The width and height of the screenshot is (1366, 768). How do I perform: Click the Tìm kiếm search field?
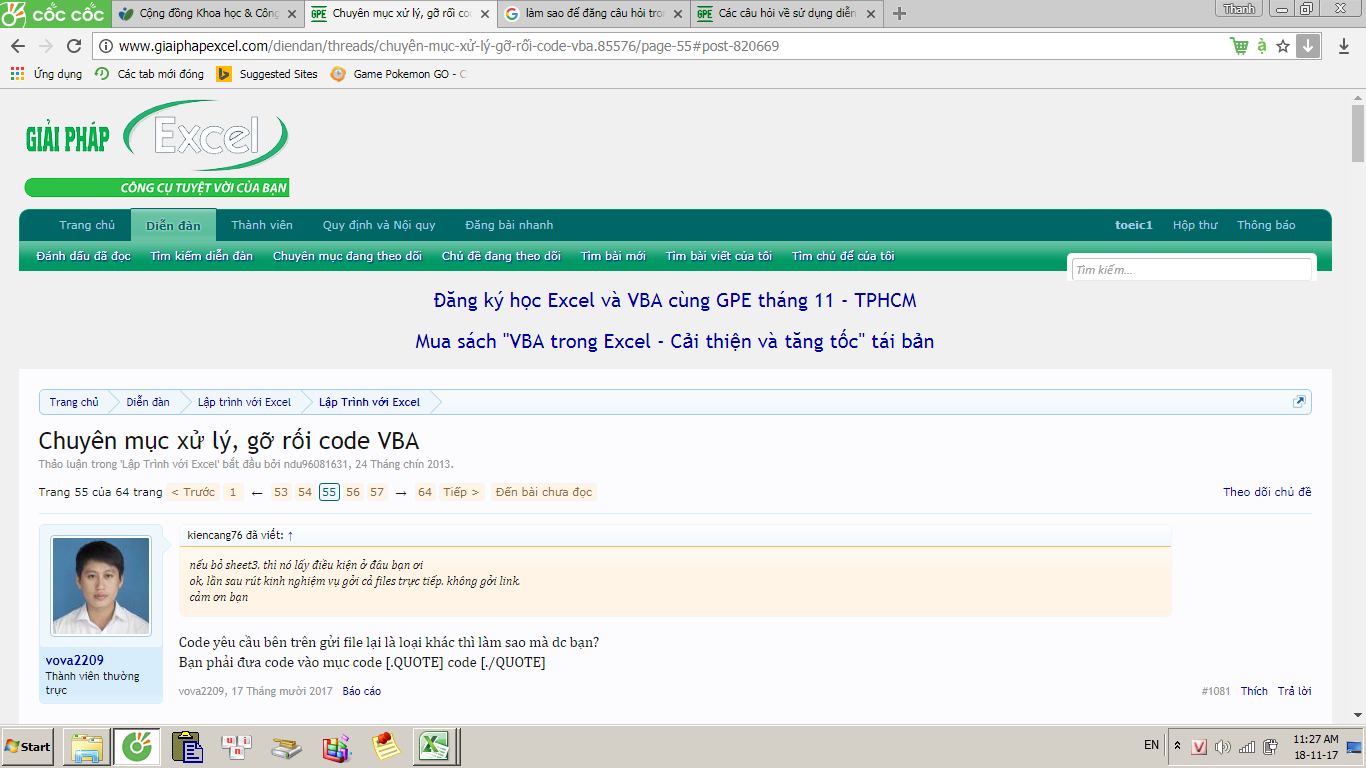tap(1190, 270)
